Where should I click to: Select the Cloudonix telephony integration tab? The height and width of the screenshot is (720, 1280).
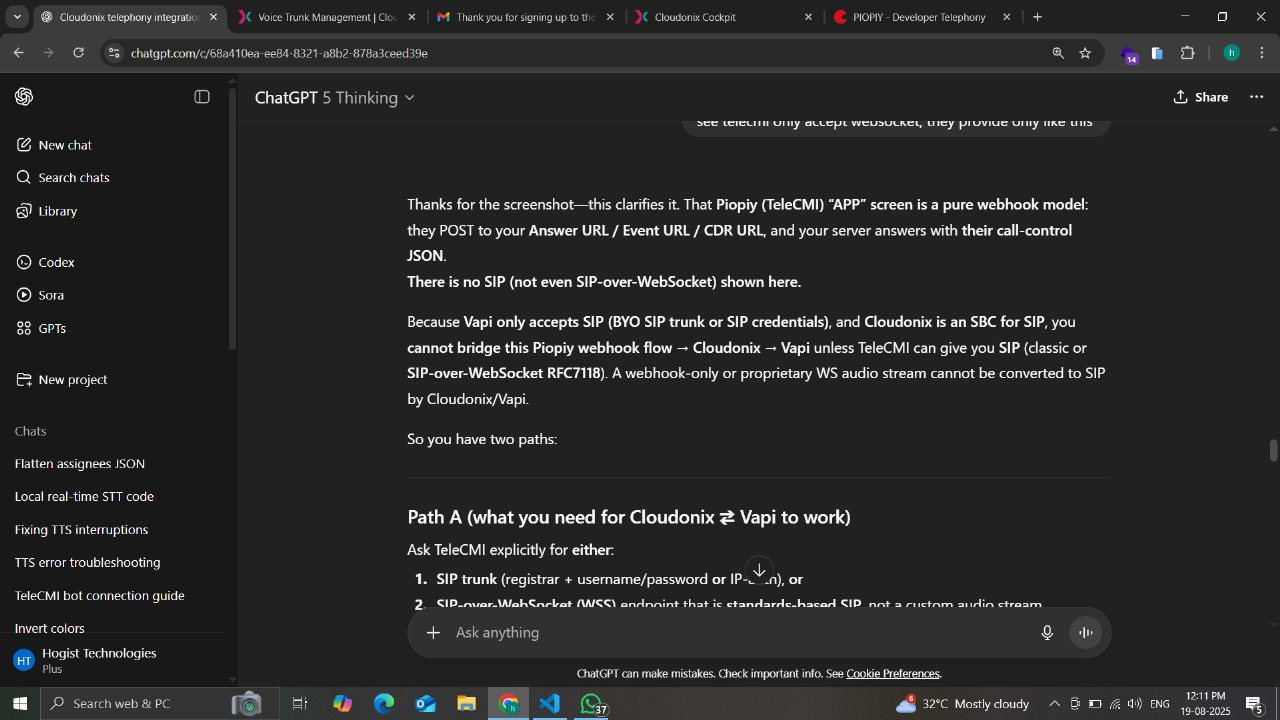click(x=128, y=17)
